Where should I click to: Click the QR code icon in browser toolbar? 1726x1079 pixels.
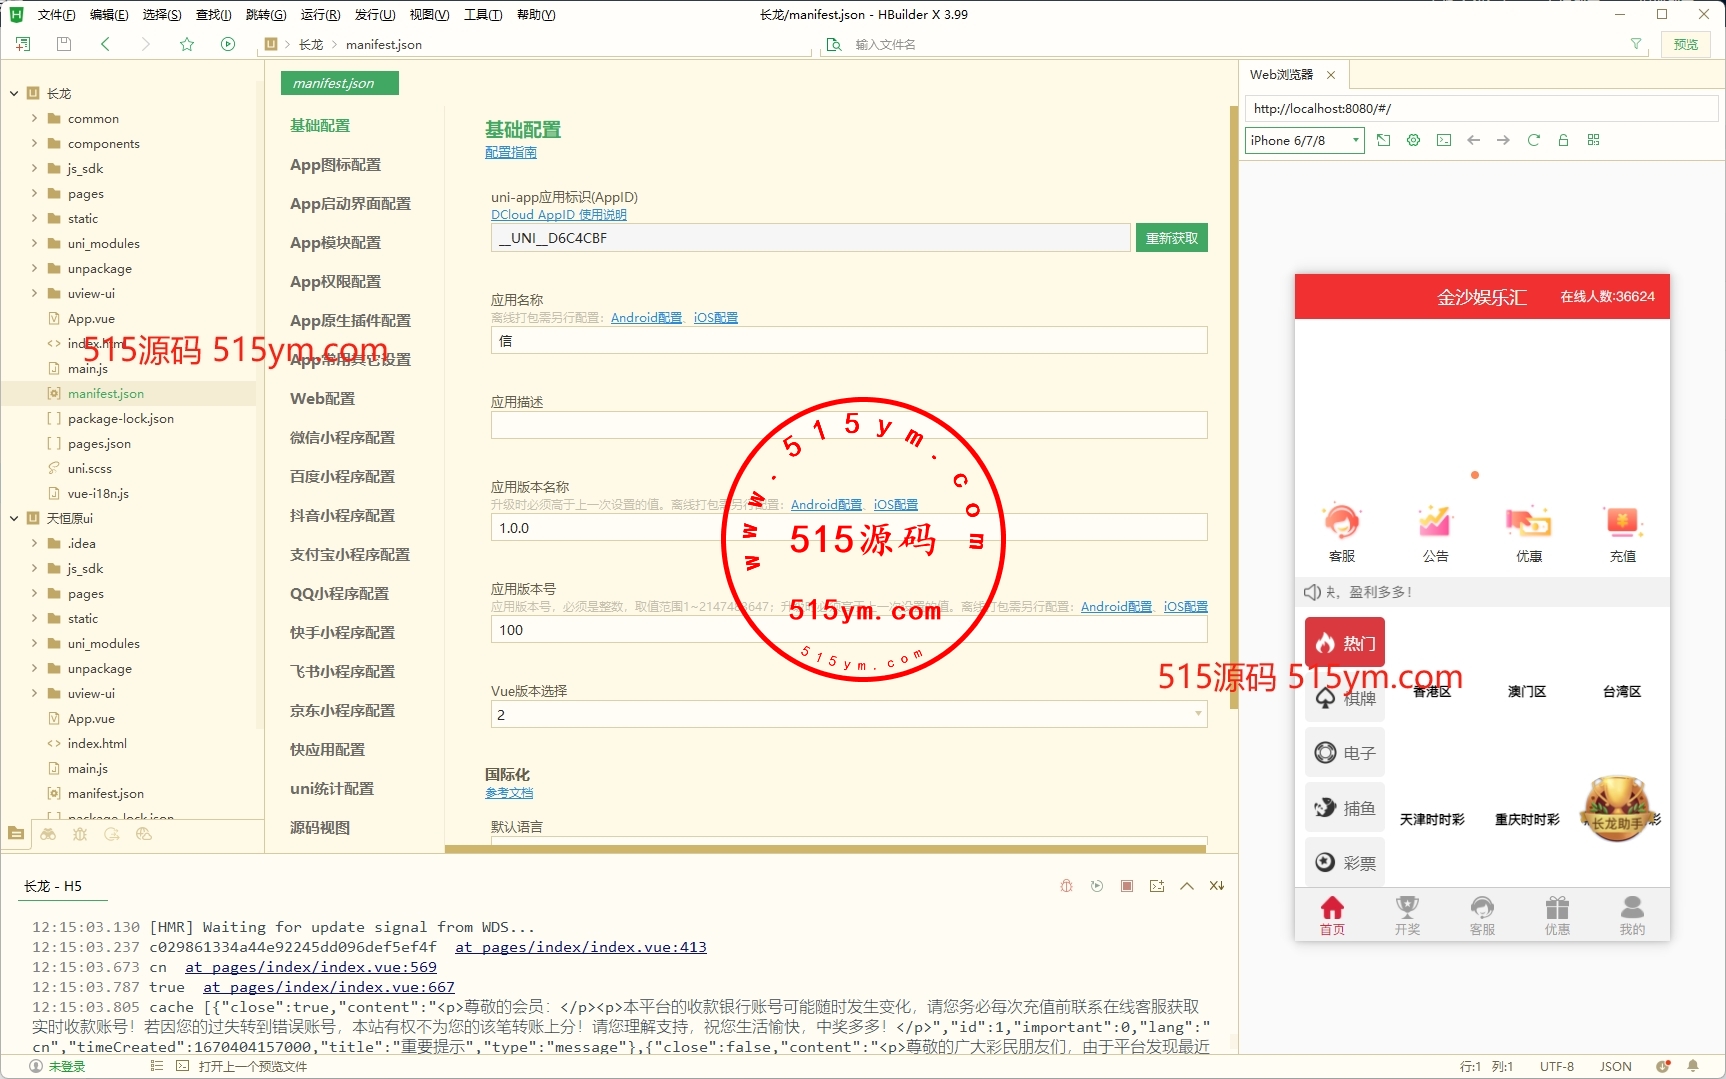point(1593,140)
